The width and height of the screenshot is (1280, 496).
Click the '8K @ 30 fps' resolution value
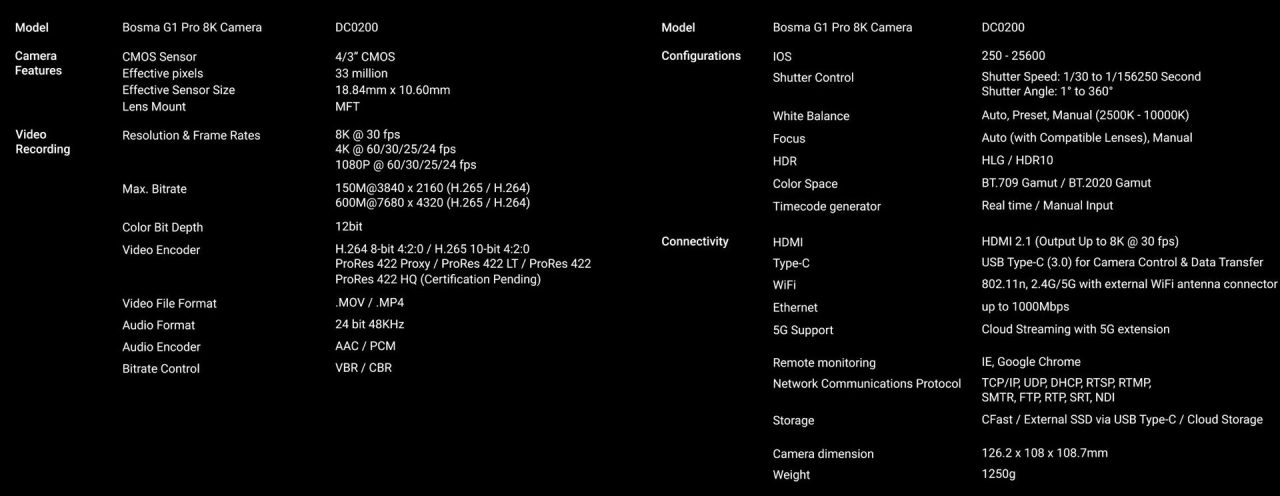click(368, 133)
